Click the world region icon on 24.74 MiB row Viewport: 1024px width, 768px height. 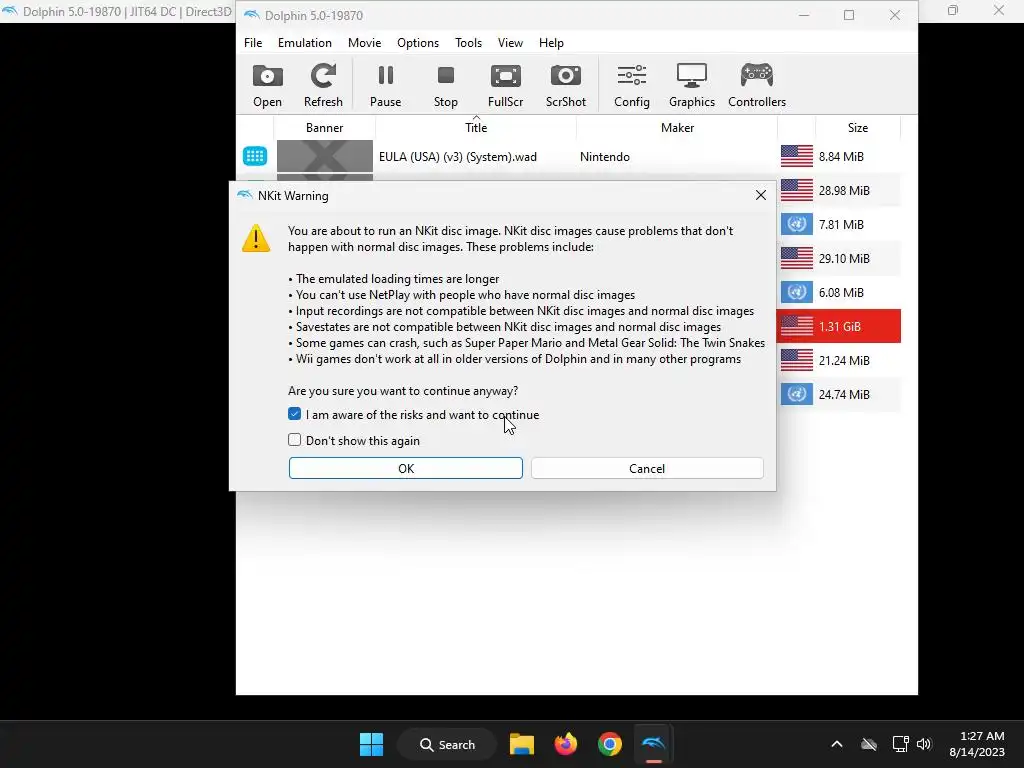click(x=797, y=394)
